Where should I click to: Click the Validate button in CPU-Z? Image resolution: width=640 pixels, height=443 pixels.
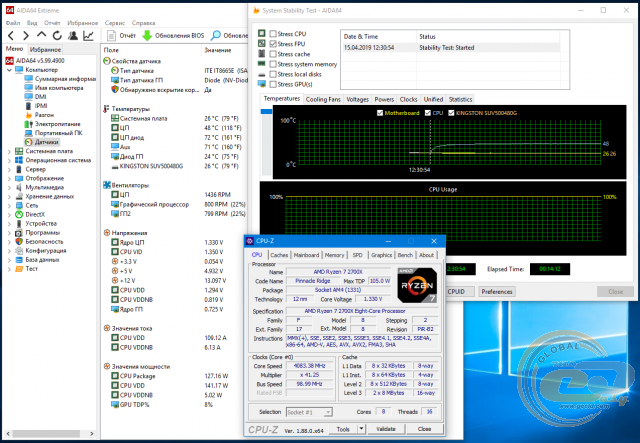pos(386,429)
